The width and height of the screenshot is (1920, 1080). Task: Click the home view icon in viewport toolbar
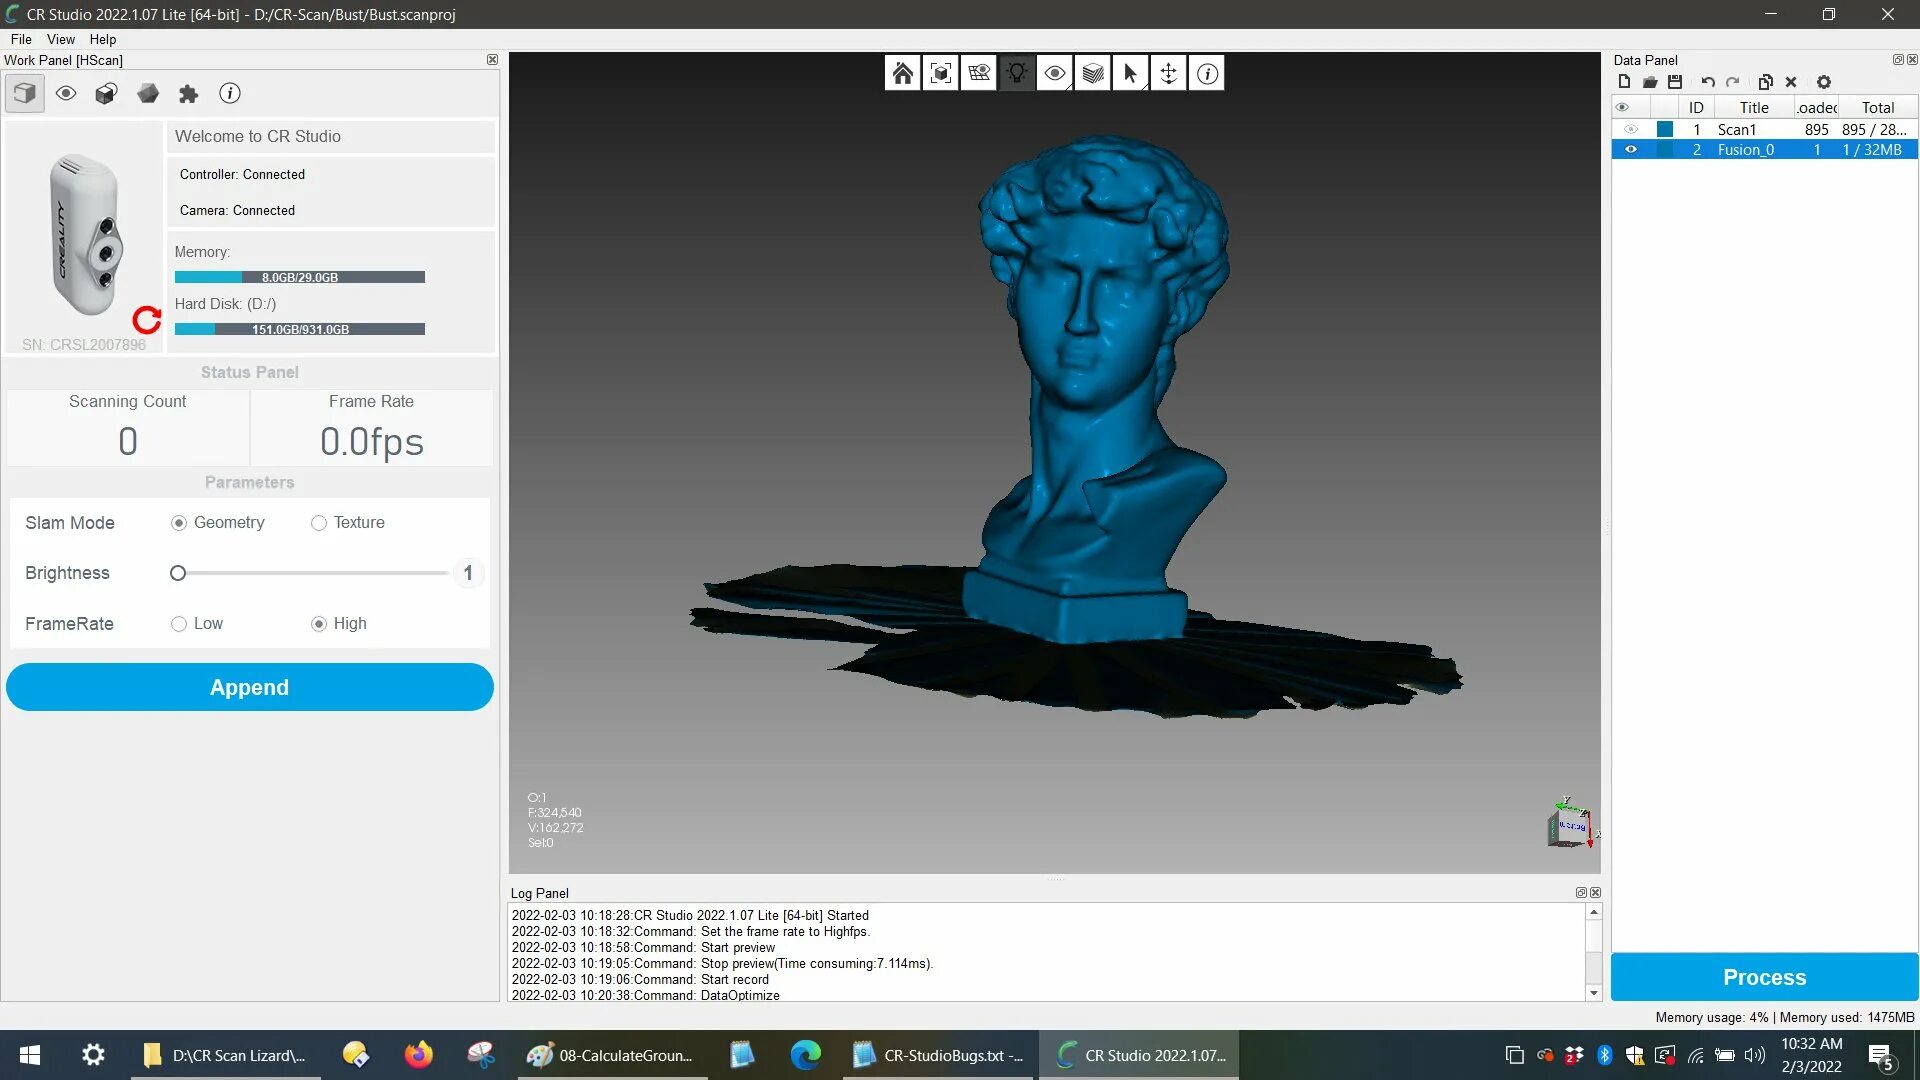(x=902, y=73)
